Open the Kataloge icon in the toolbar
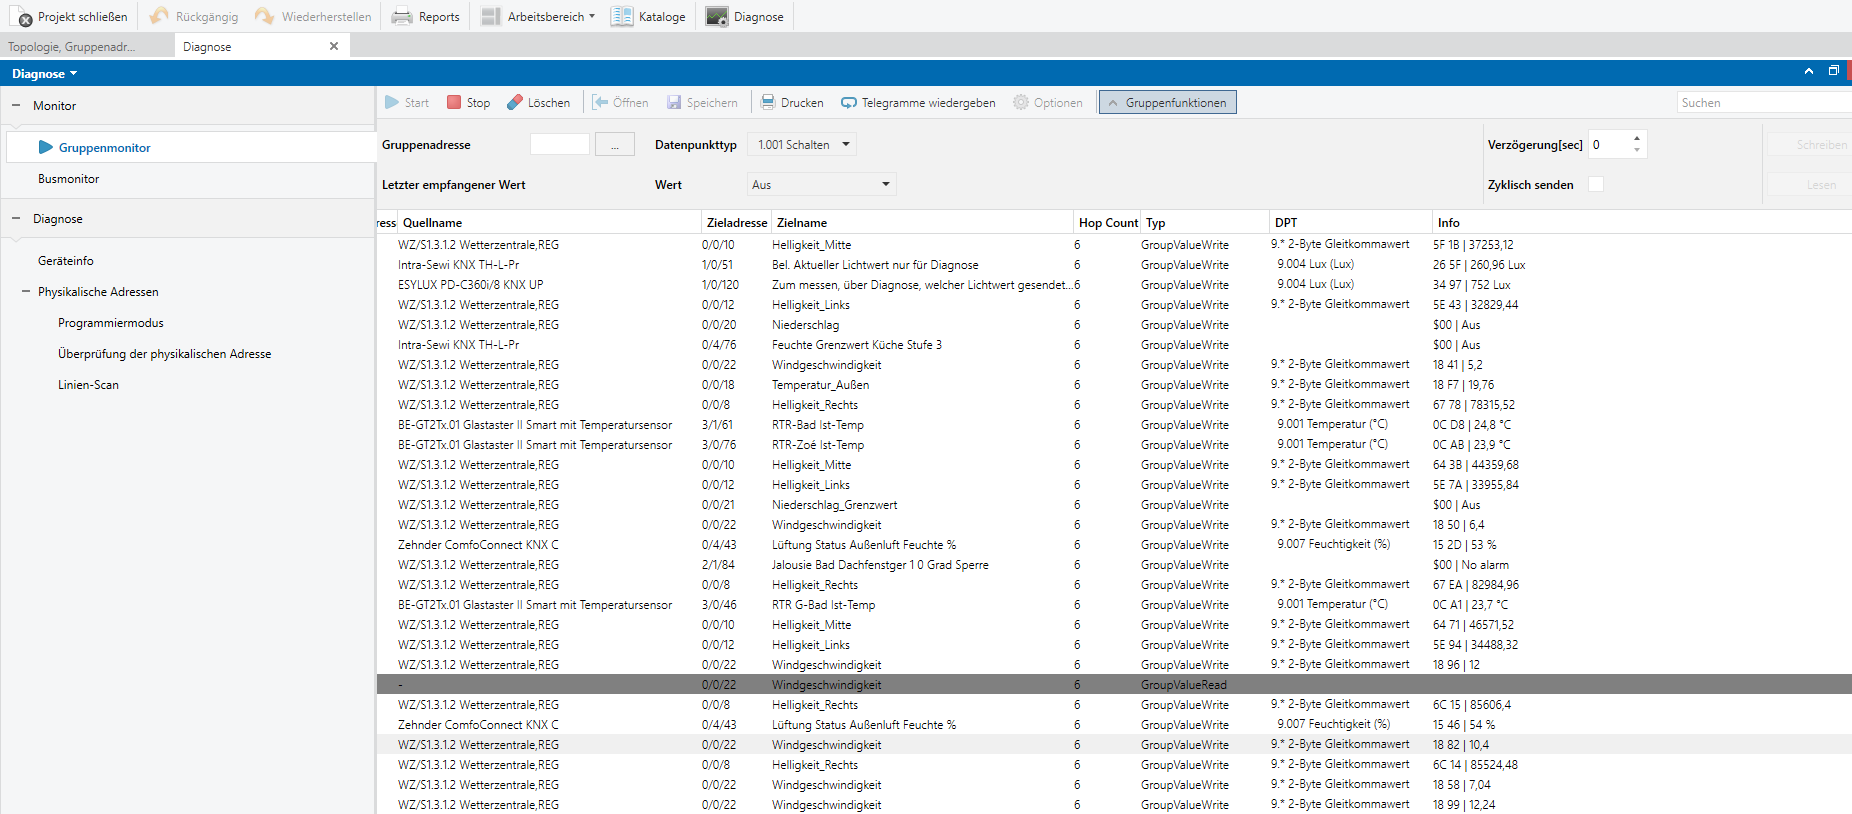Image resolution: width=1852 pixels, height=814 pixels. coord(622,16)
